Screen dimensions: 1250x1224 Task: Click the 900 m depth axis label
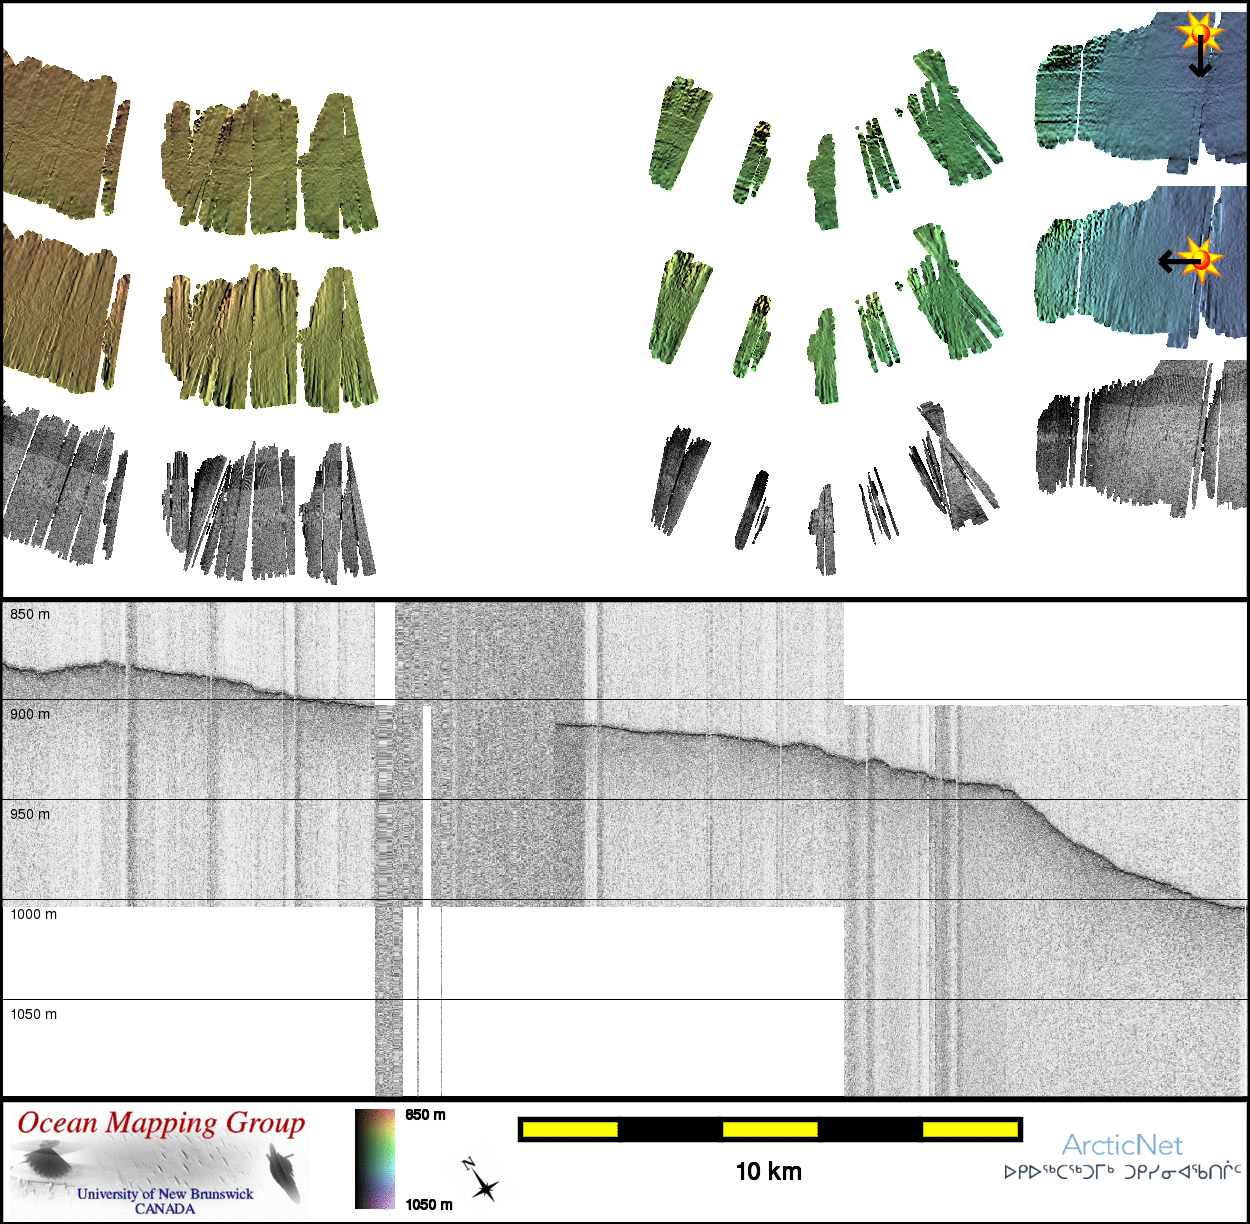30,714
